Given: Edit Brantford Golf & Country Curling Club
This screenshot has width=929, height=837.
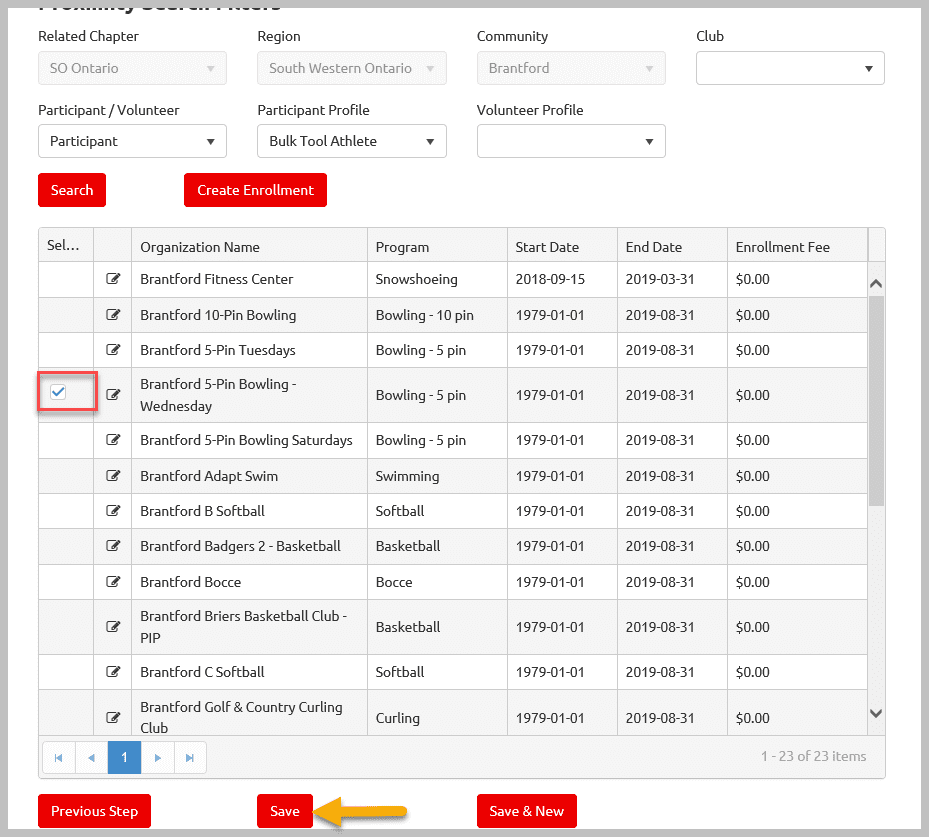Looking at the screenshot, I should point(113,717).
